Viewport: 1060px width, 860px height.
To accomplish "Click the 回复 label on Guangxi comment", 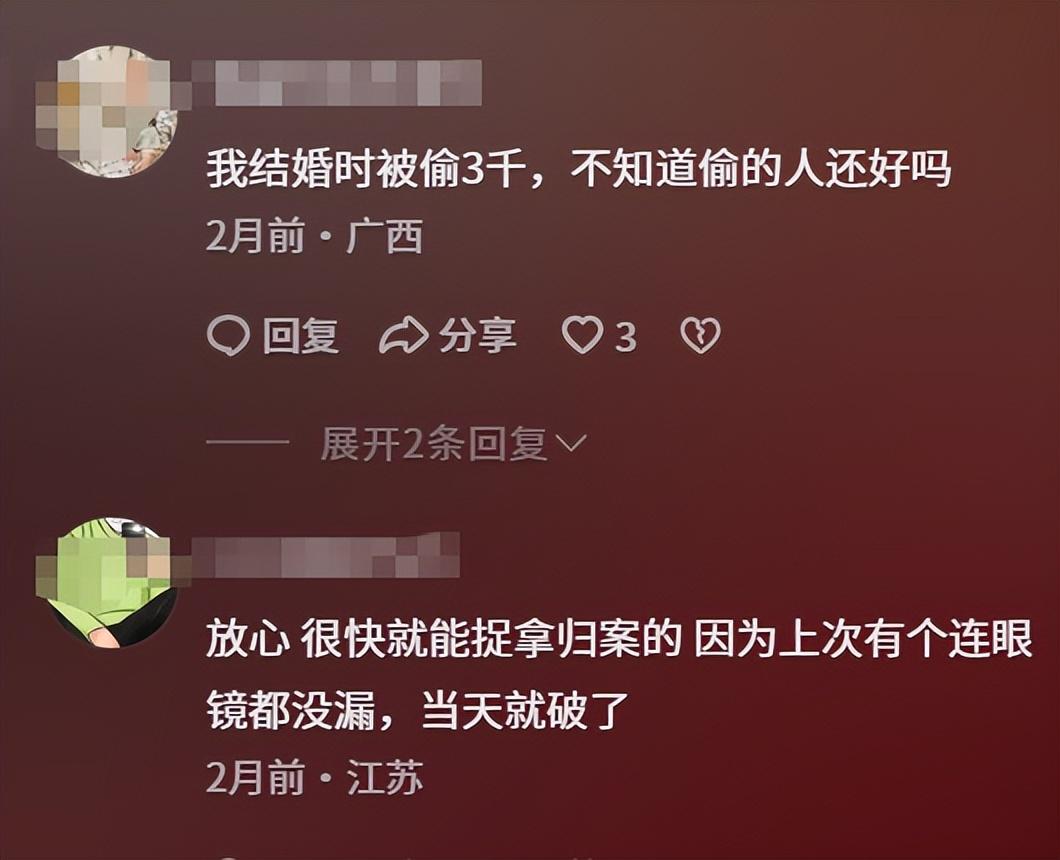I will click(301, 335).
